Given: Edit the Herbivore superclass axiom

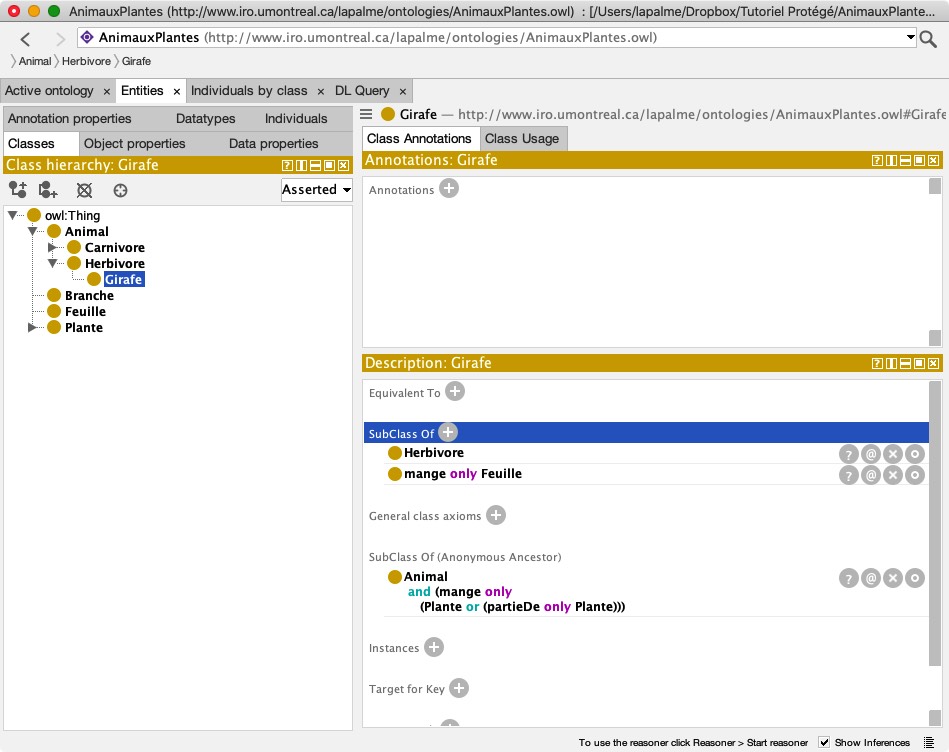Looking at the screenshot, I should tap(914, 454).
